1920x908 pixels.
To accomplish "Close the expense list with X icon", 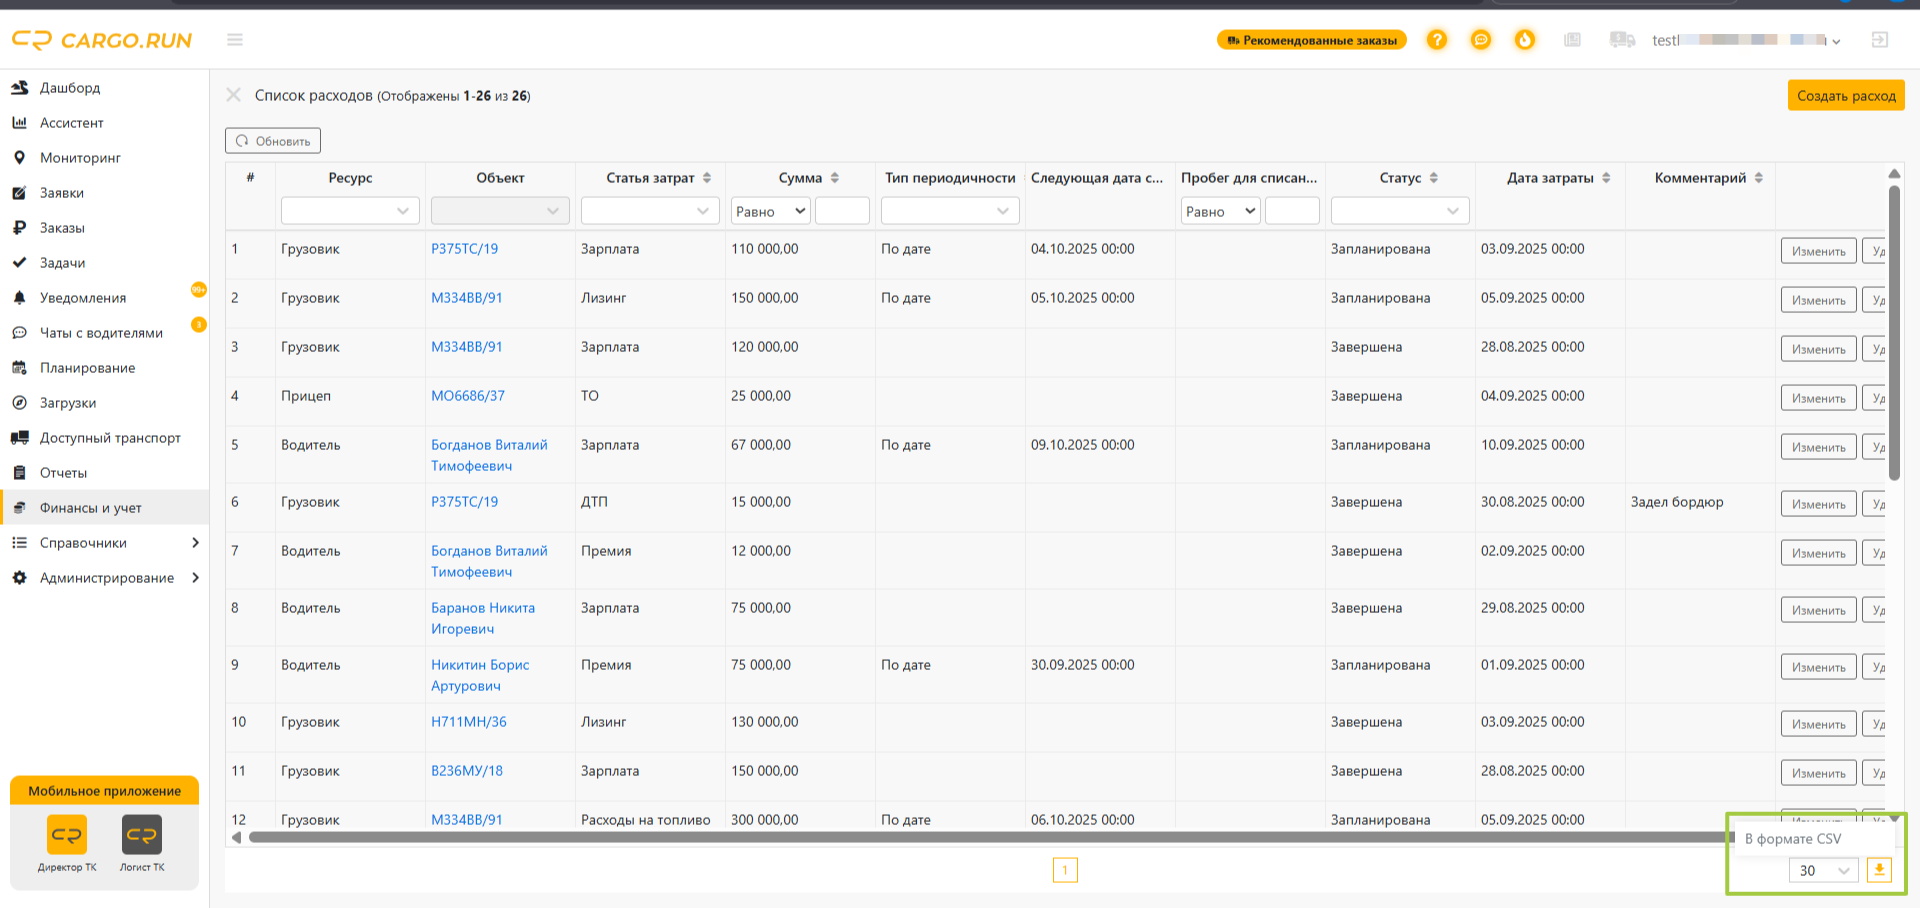I will click(234, 95).
